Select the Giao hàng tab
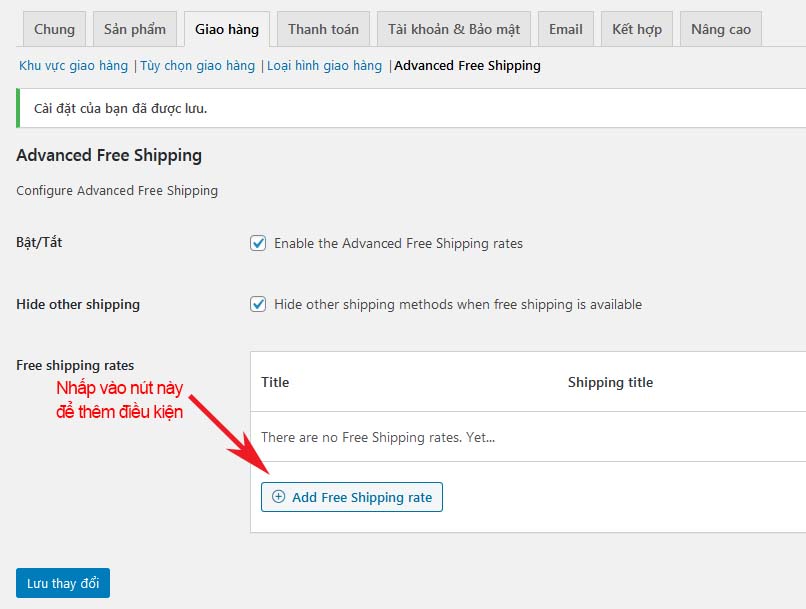The height and width of the screenshot is (609, 806). click(227, 29)
